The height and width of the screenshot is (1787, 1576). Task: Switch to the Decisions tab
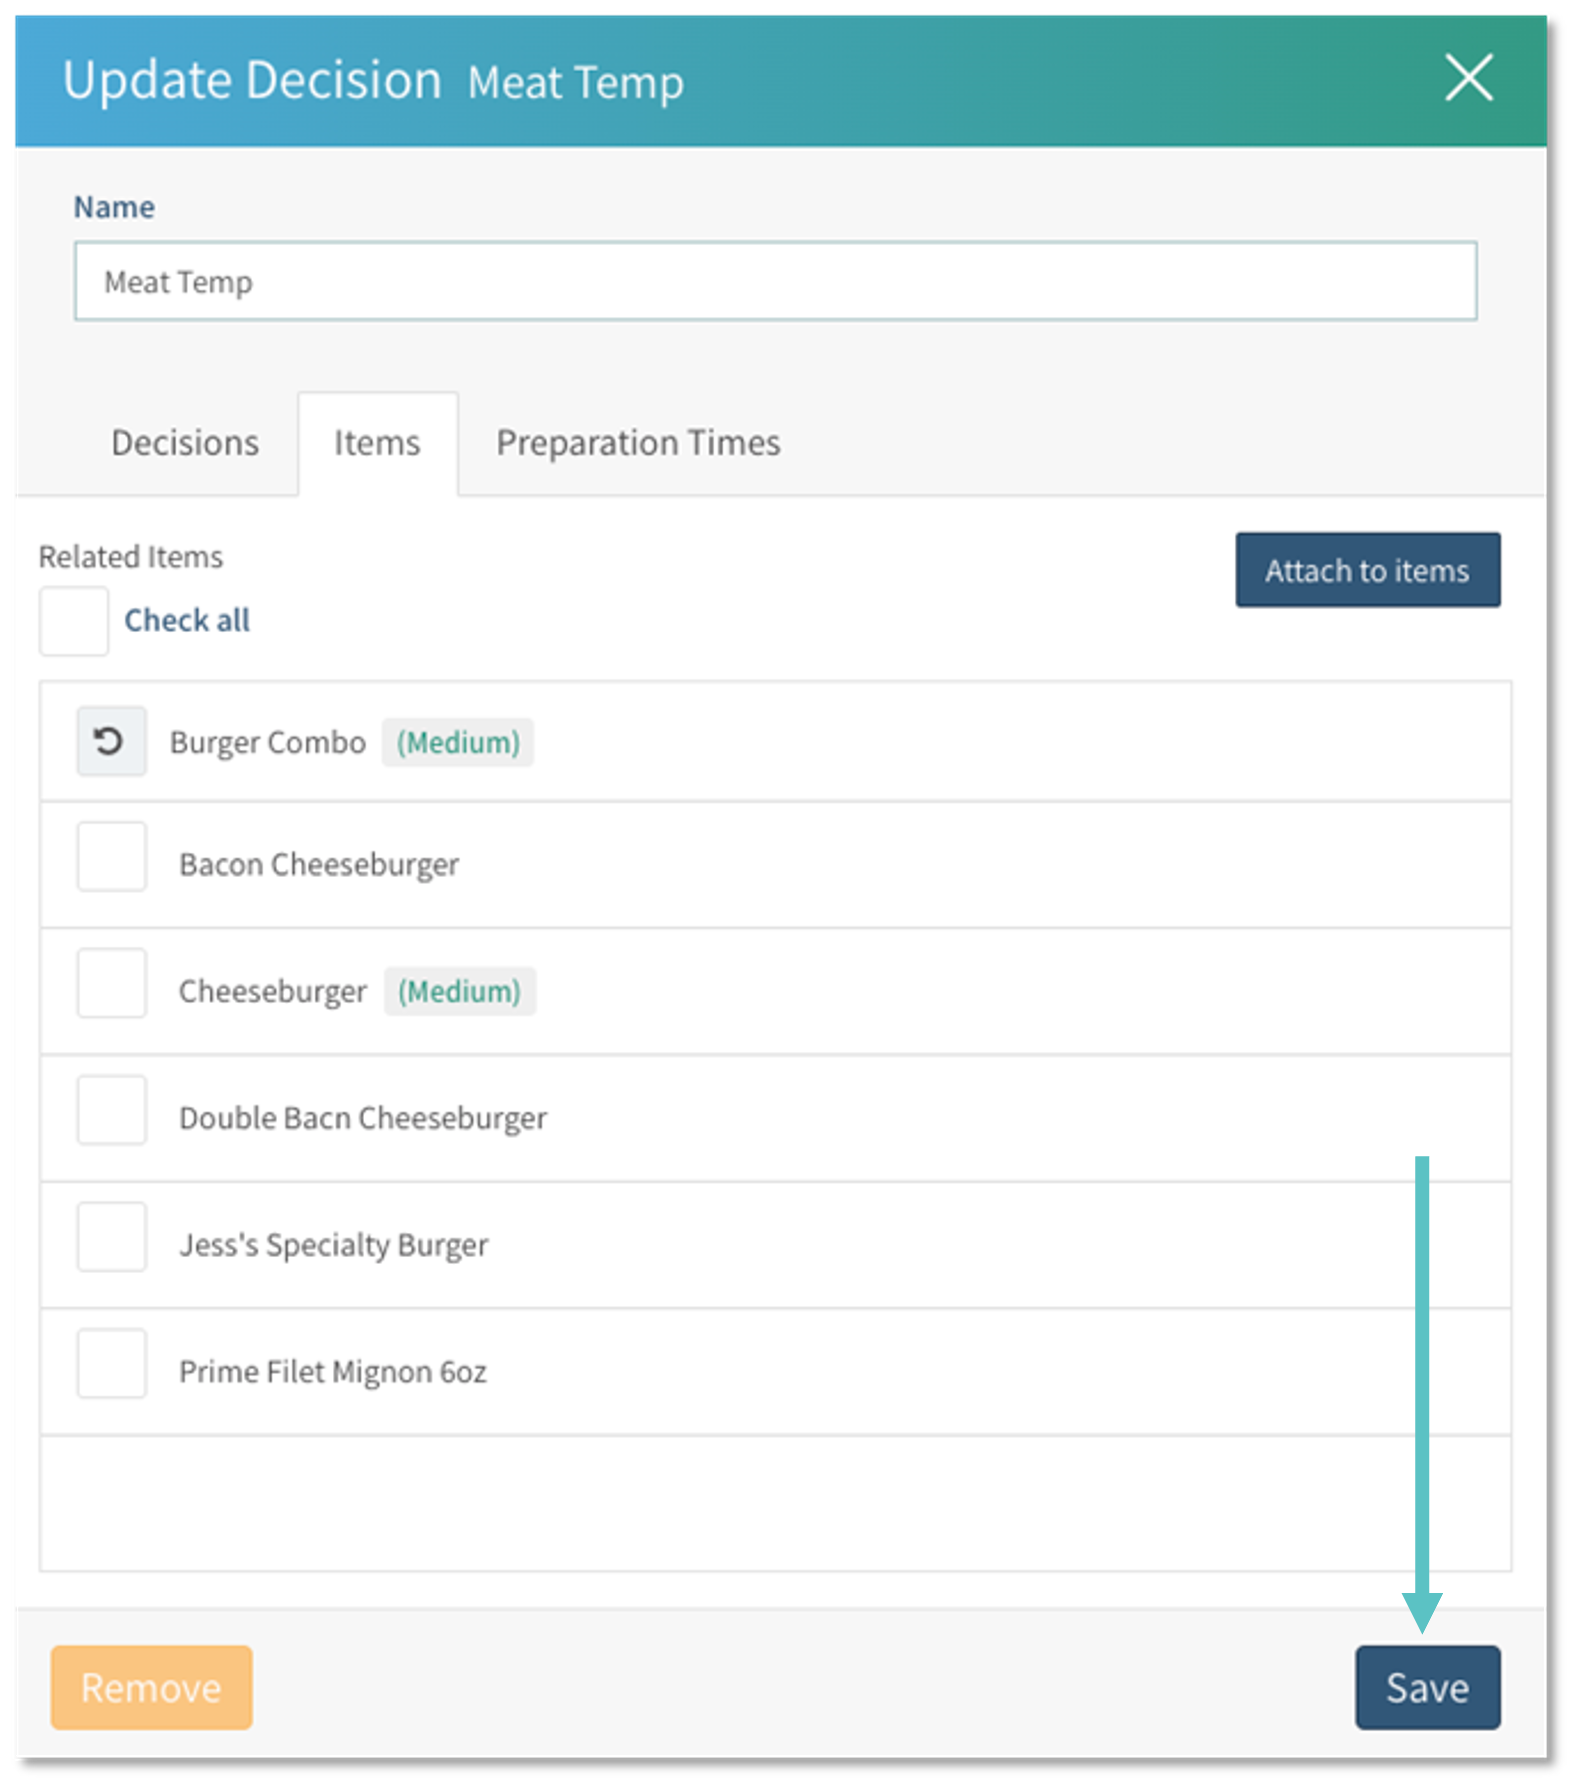point(185,443)
